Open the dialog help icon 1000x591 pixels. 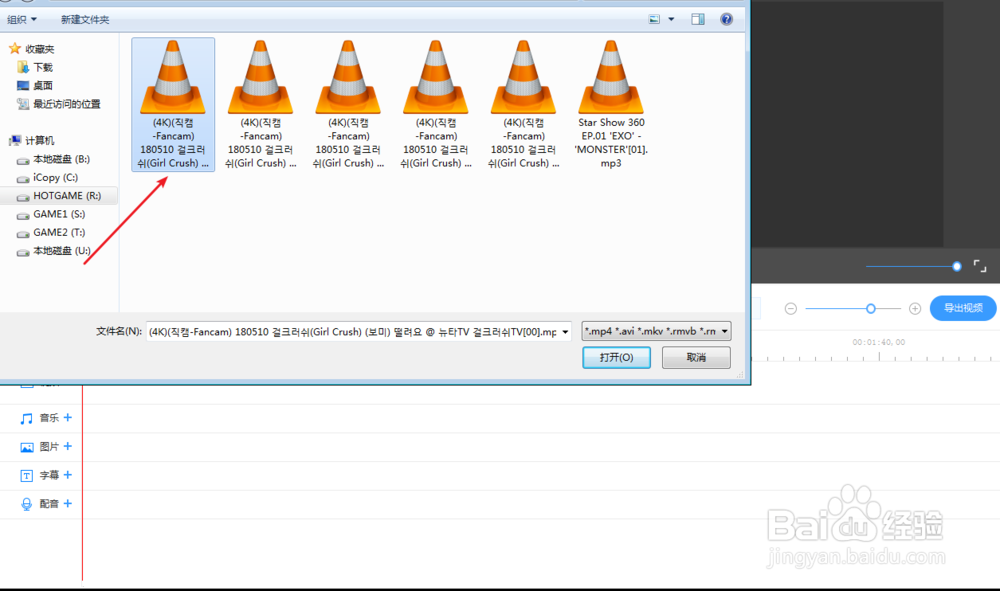tap(726, 19)
